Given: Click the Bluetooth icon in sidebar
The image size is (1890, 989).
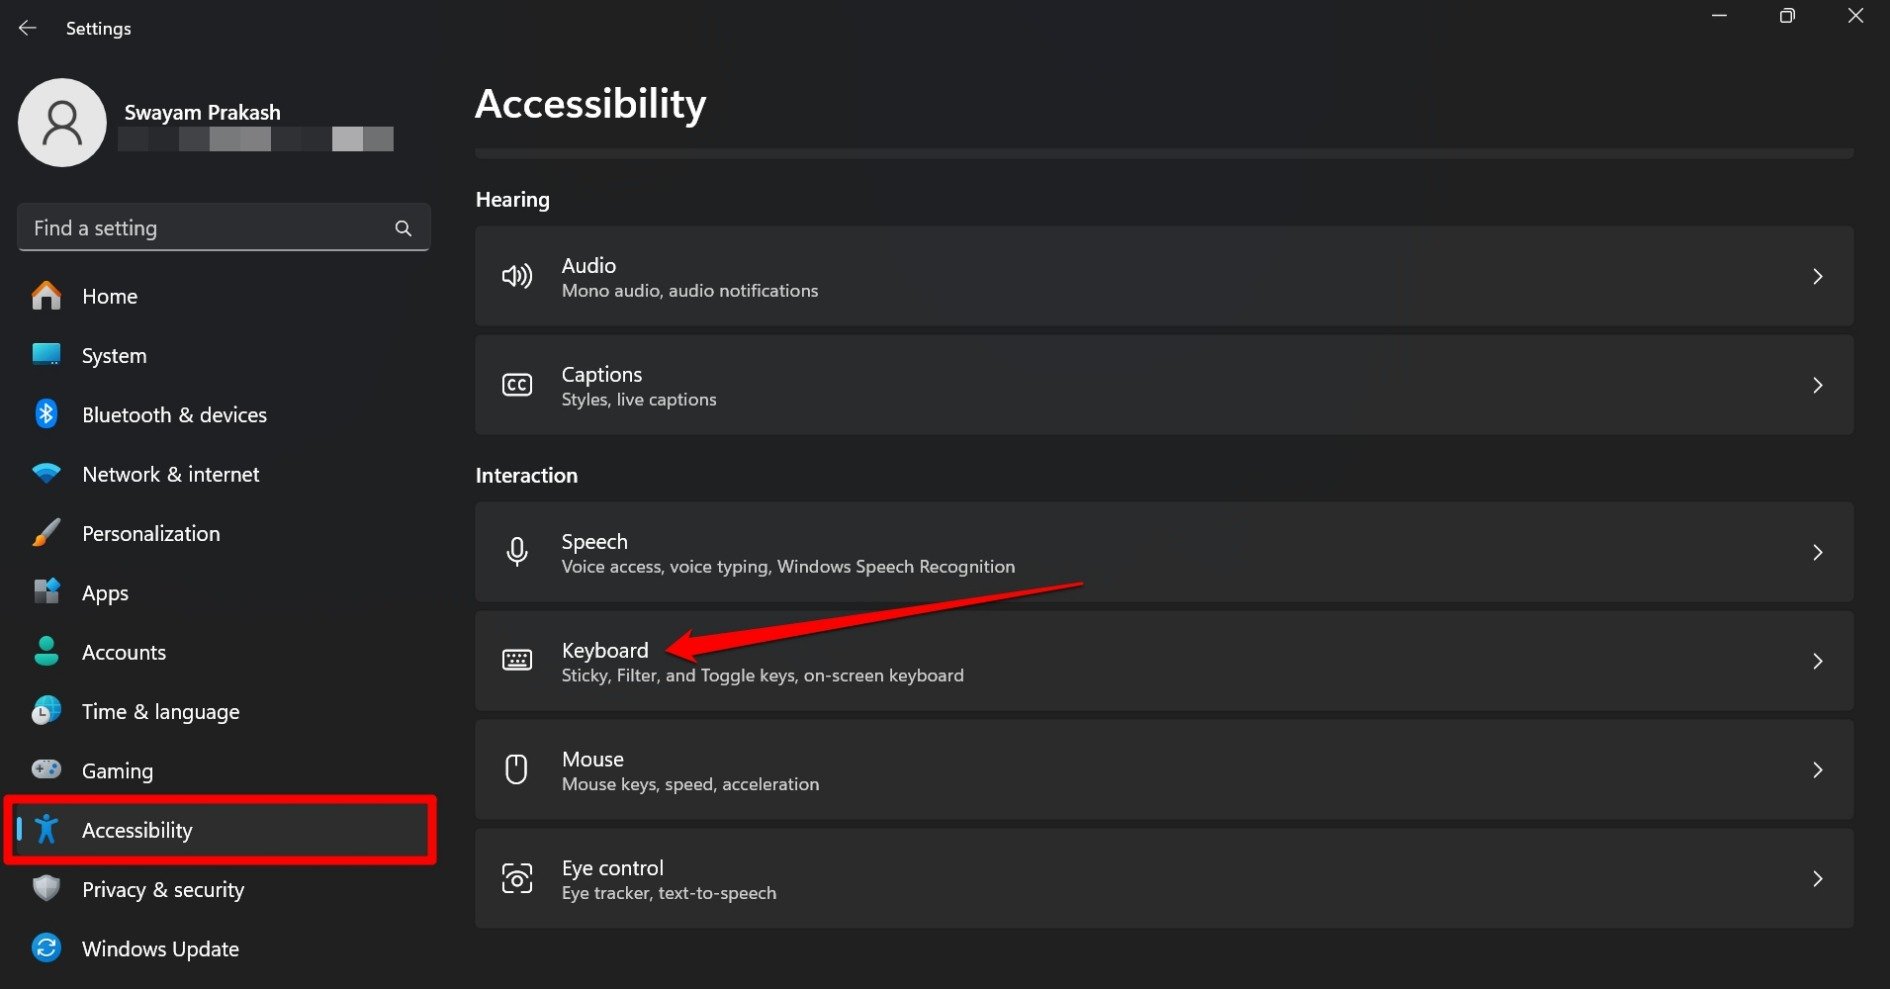Looking at the screenshot, I should pyautogui.click(x=46, y=414).
